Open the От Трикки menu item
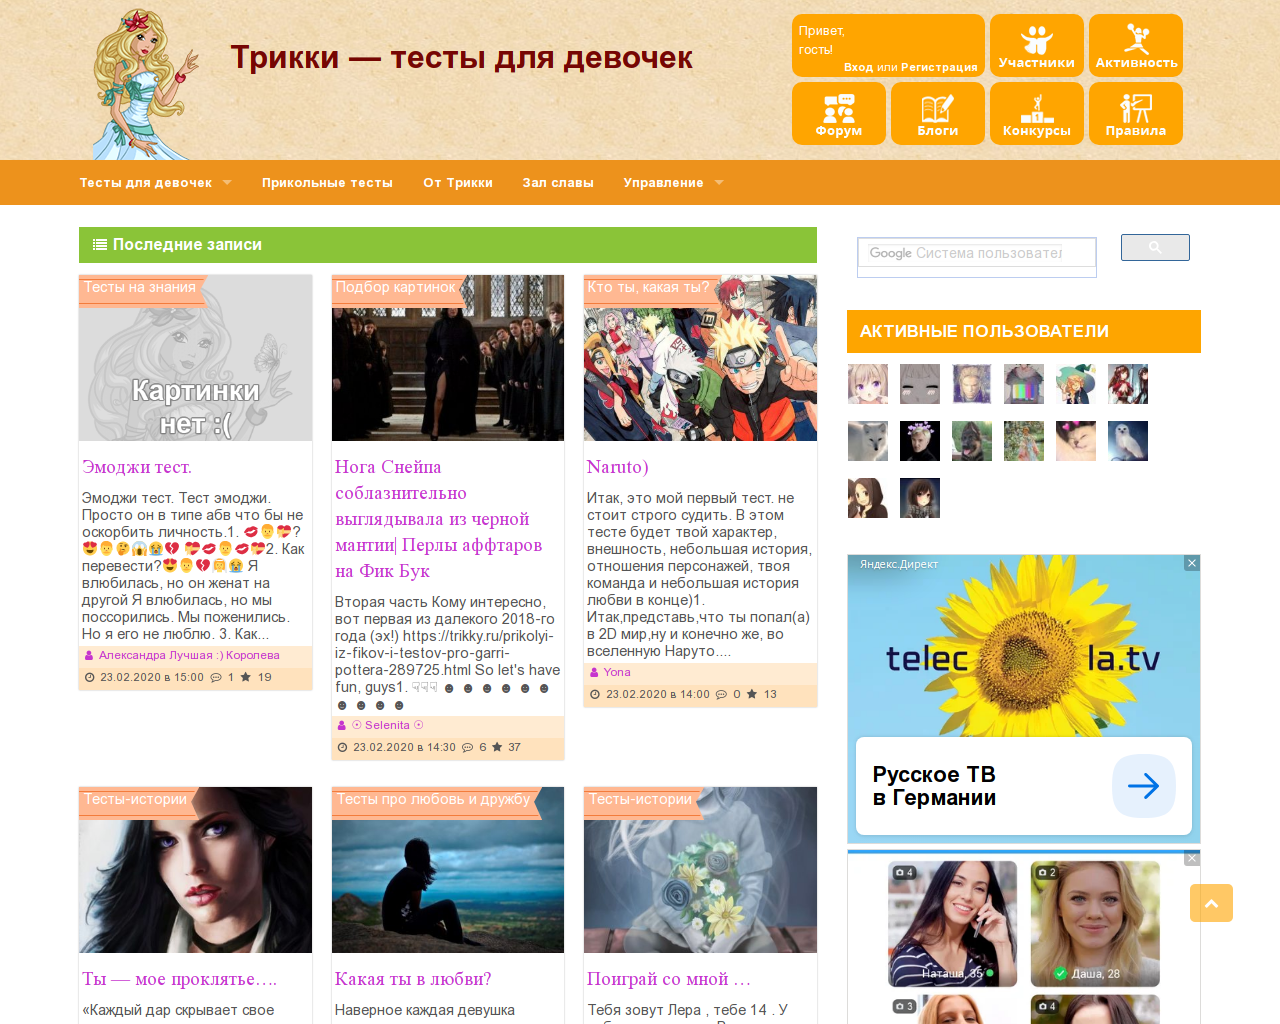The width and height of the screenshot is (1280, 1024). (458, 183)
